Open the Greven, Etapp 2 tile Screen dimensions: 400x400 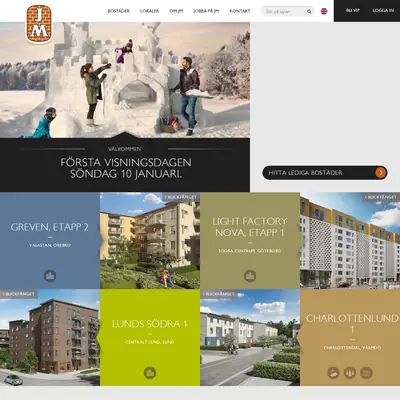pyautogui.click(x=50, y=241)
